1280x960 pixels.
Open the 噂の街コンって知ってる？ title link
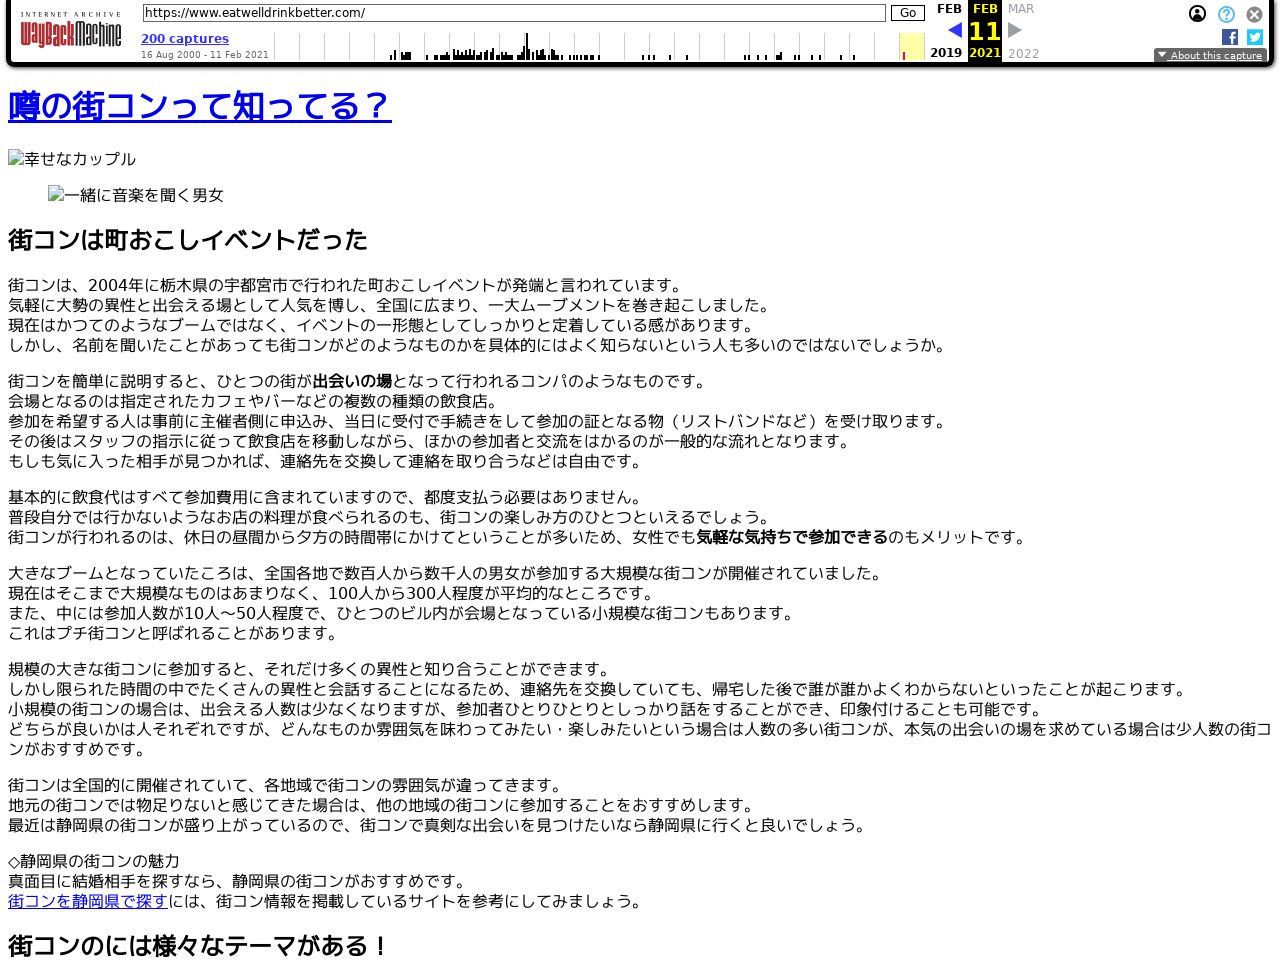click(200, 106)
